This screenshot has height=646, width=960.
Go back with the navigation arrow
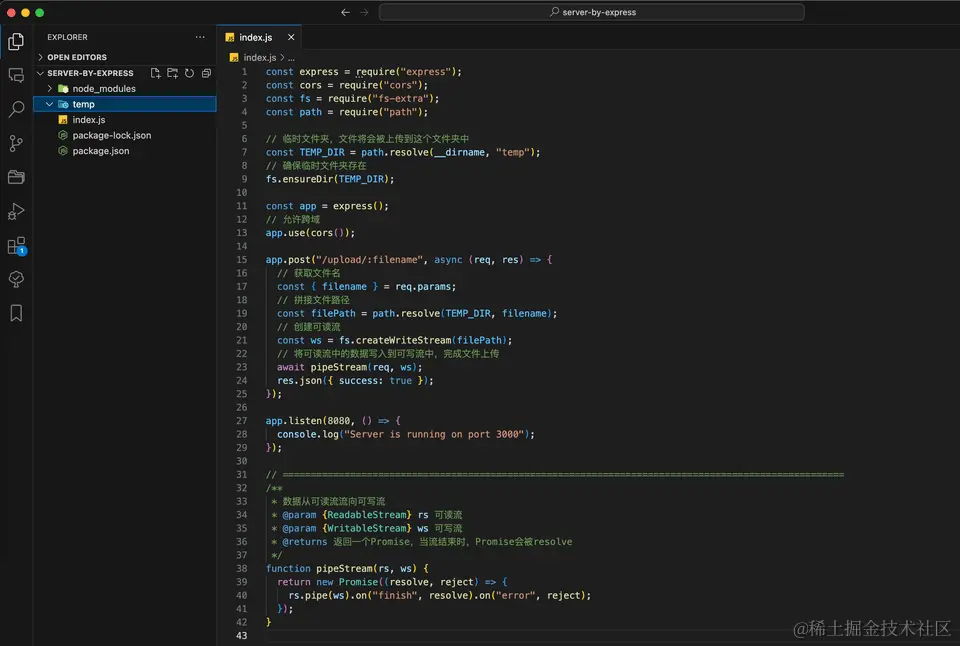coord(345,12)
